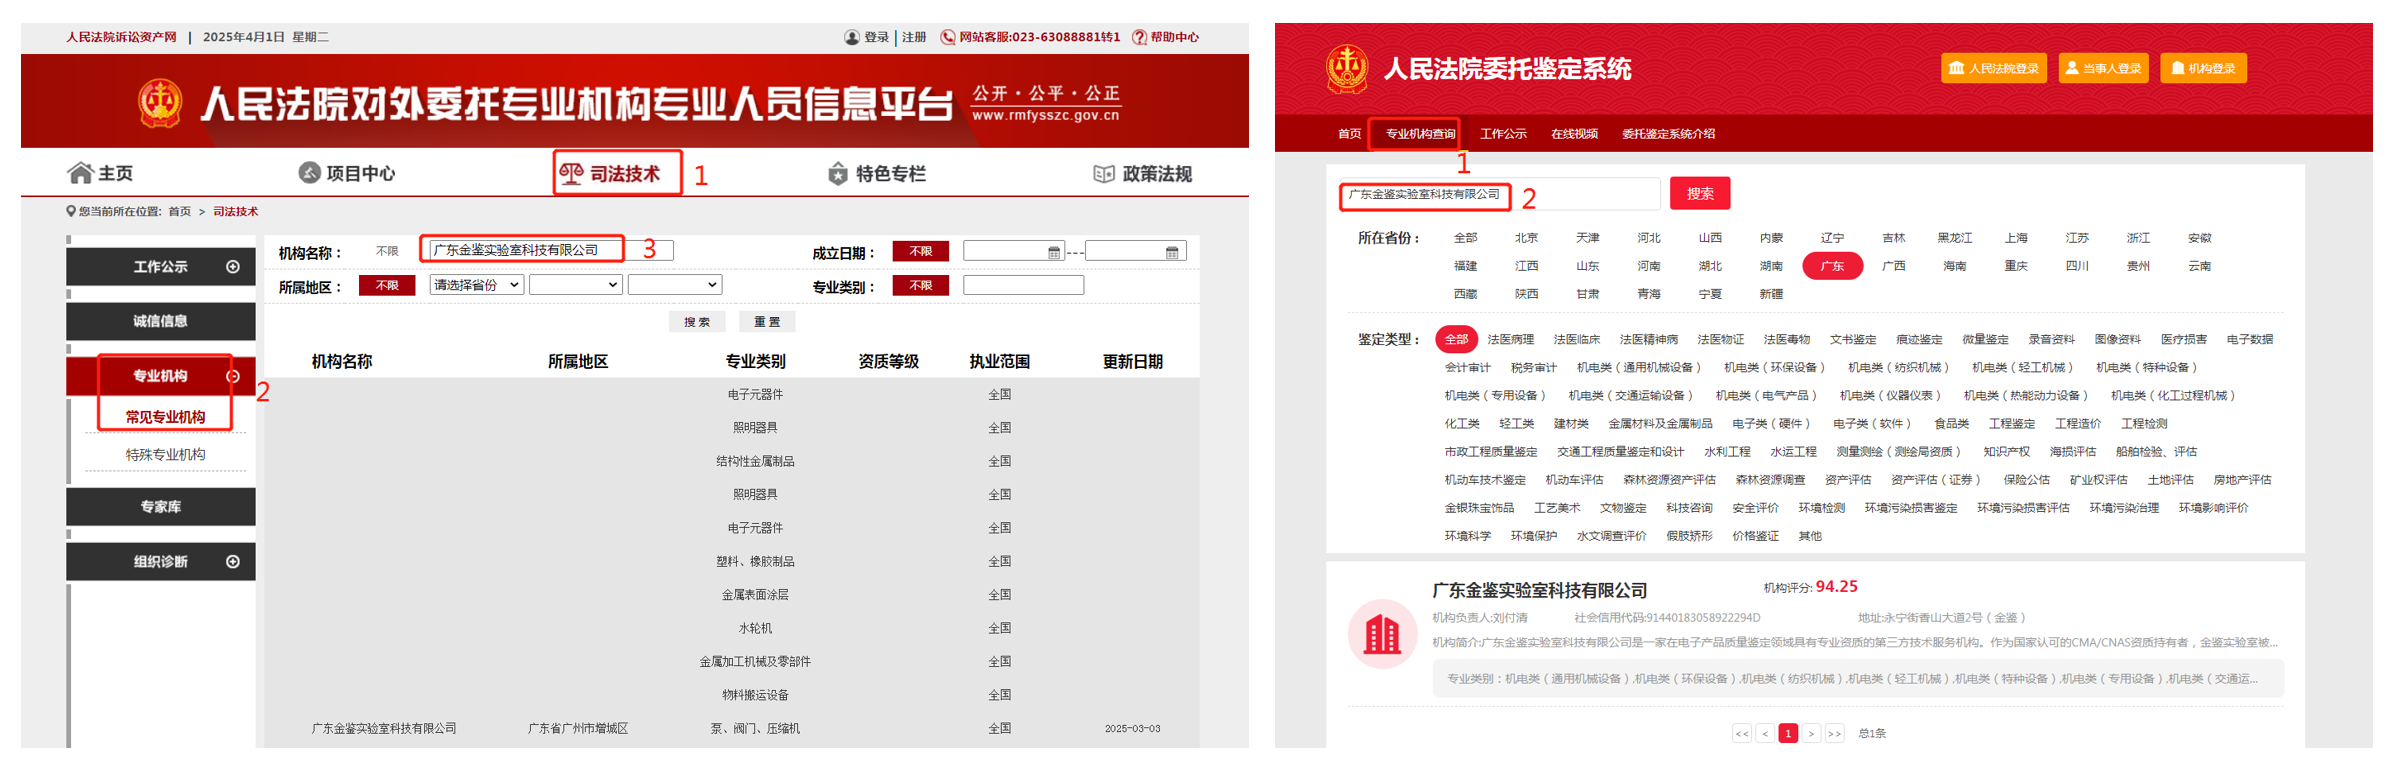Open 工作公示 in the red nav bar
Screen dimensions: 2401x784
pyautogui.click(x=1503, y=134)
